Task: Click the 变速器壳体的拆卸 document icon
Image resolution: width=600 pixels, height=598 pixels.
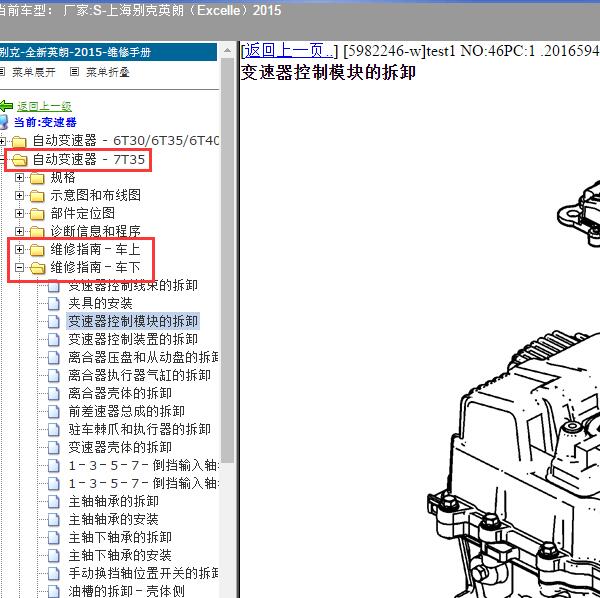Action: [x=54, y=447]
